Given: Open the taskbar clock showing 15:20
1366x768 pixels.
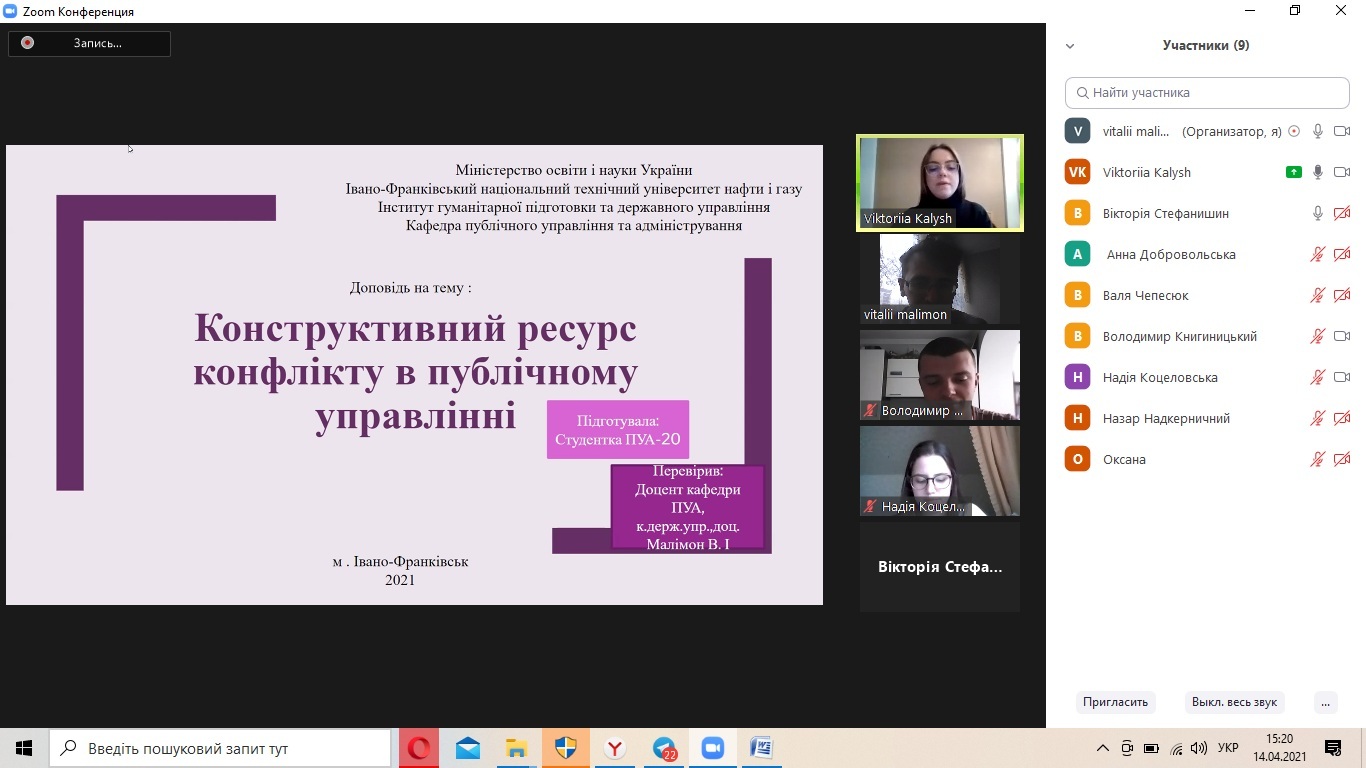Looking at the screenshot, I should click(1279, 748).
